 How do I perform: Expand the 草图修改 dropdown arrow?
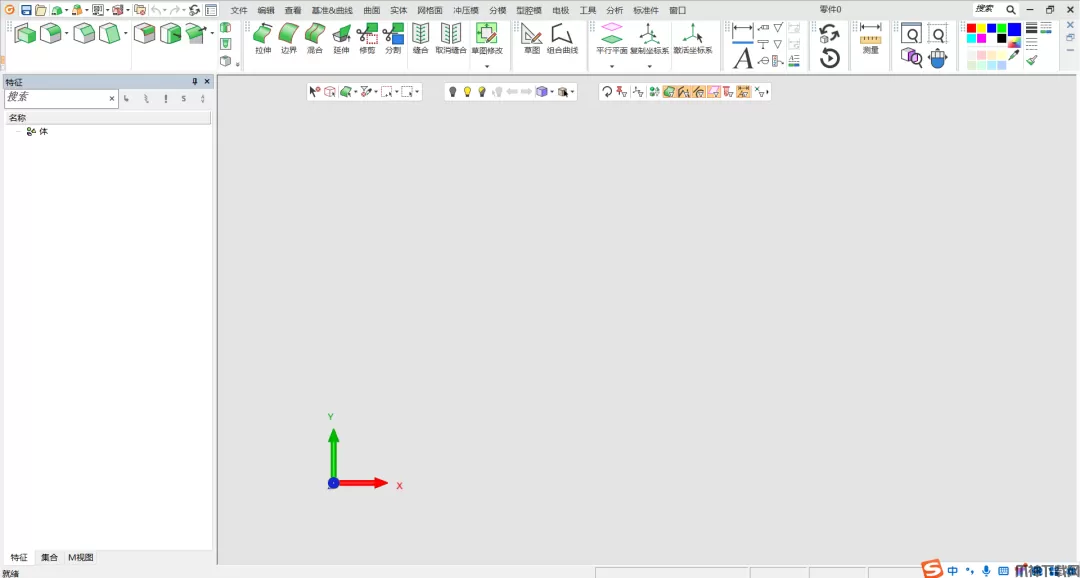(487, 66)
